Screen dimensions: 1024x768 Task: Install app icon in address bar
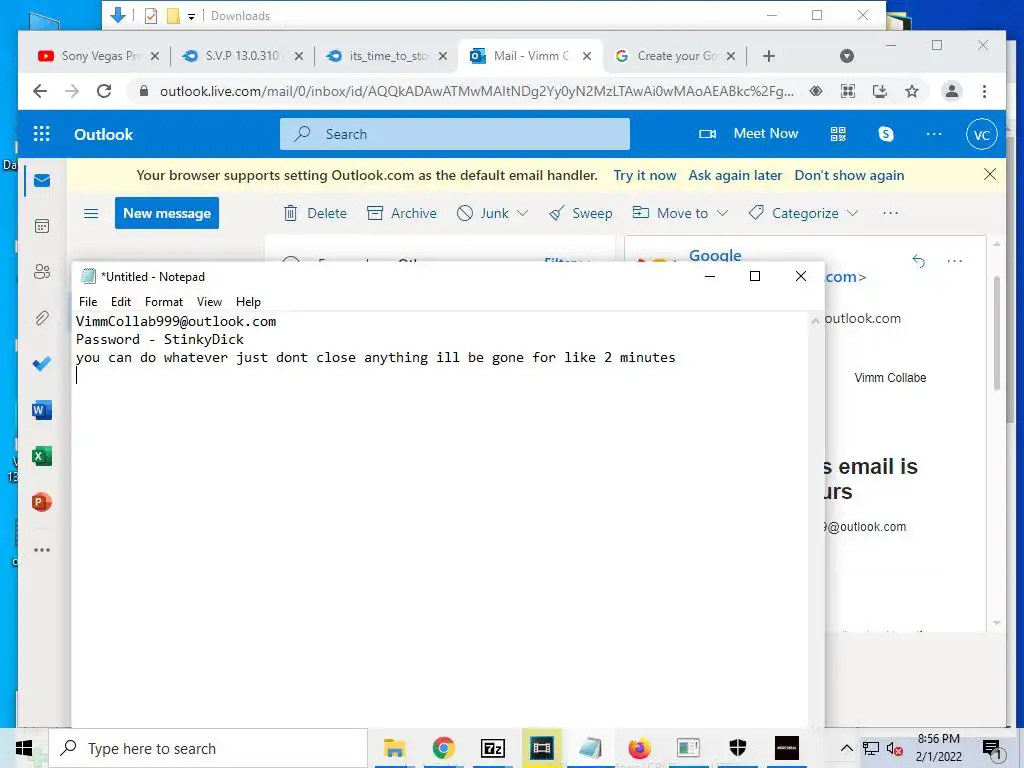point(880,91)
